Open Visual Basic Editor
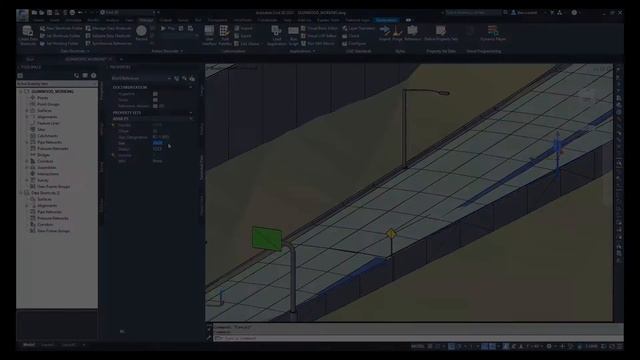Image resolution: width=640 pixels, height=360 pixels. (320, 29)
